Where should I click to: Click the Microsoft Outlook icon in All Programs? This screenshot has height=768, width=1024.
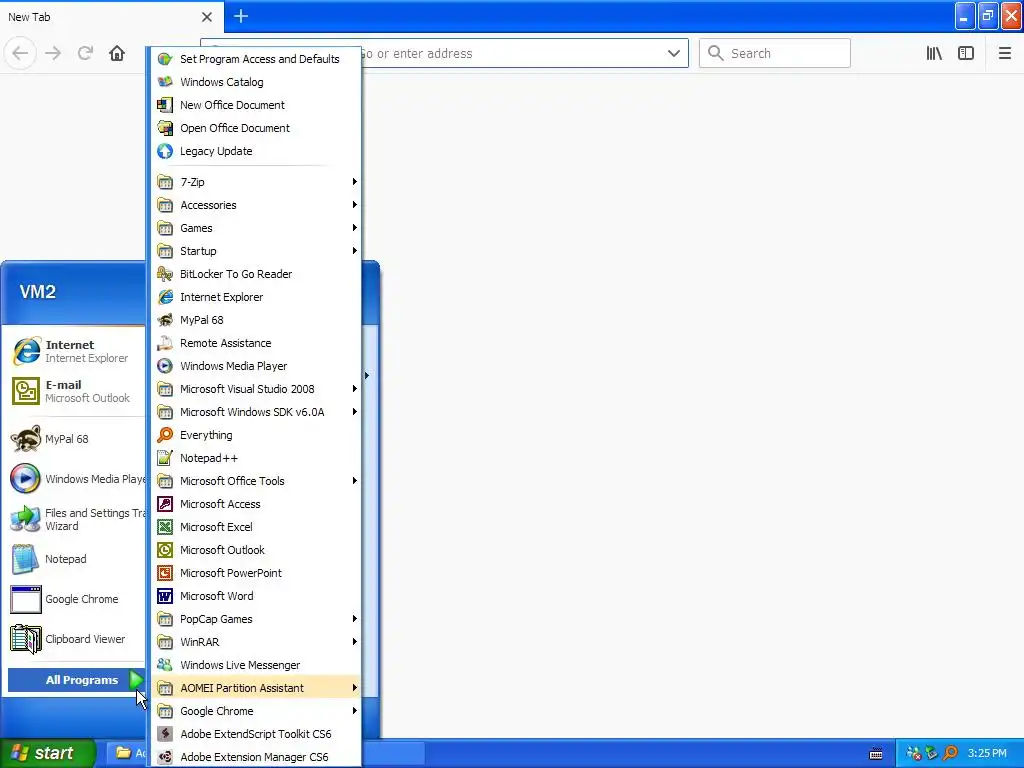coord(165,550)
